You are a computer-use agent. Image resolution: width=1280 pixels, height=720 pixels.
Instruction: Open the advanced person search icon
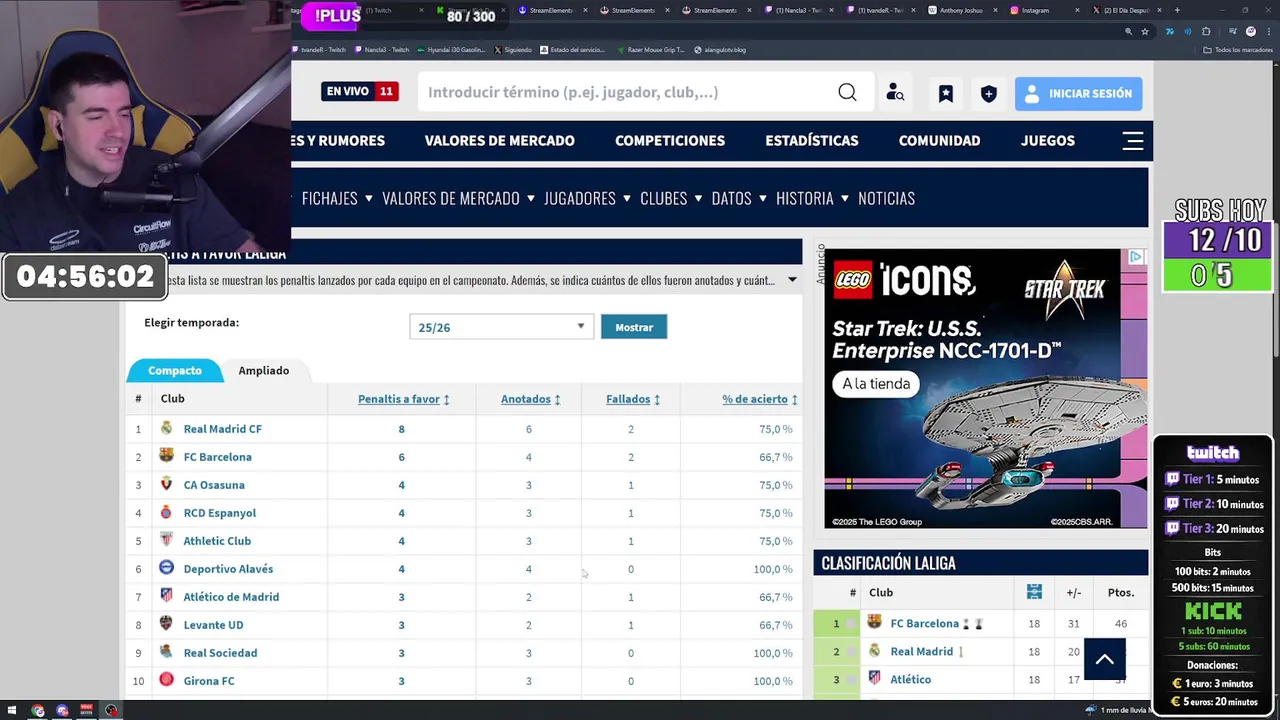[x=895, y=93]
